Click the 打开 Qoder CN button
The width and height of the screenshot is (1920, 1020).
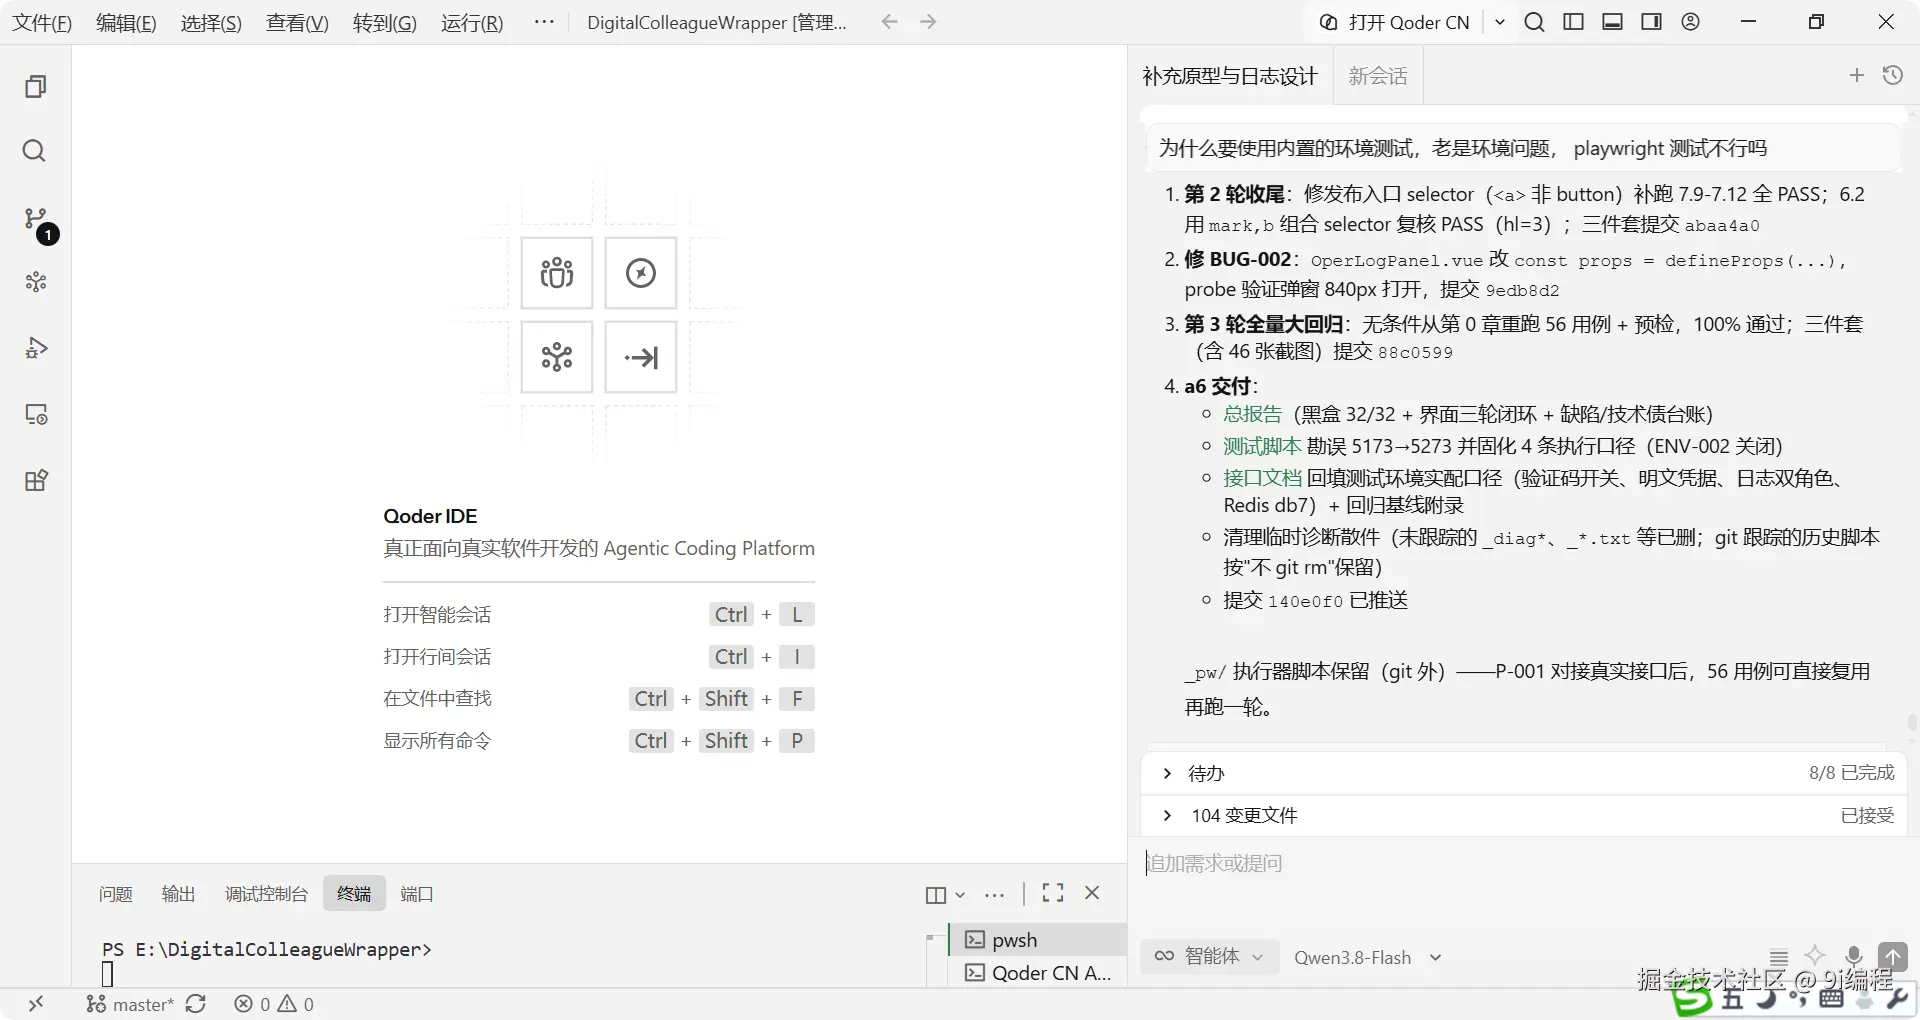1395,22
